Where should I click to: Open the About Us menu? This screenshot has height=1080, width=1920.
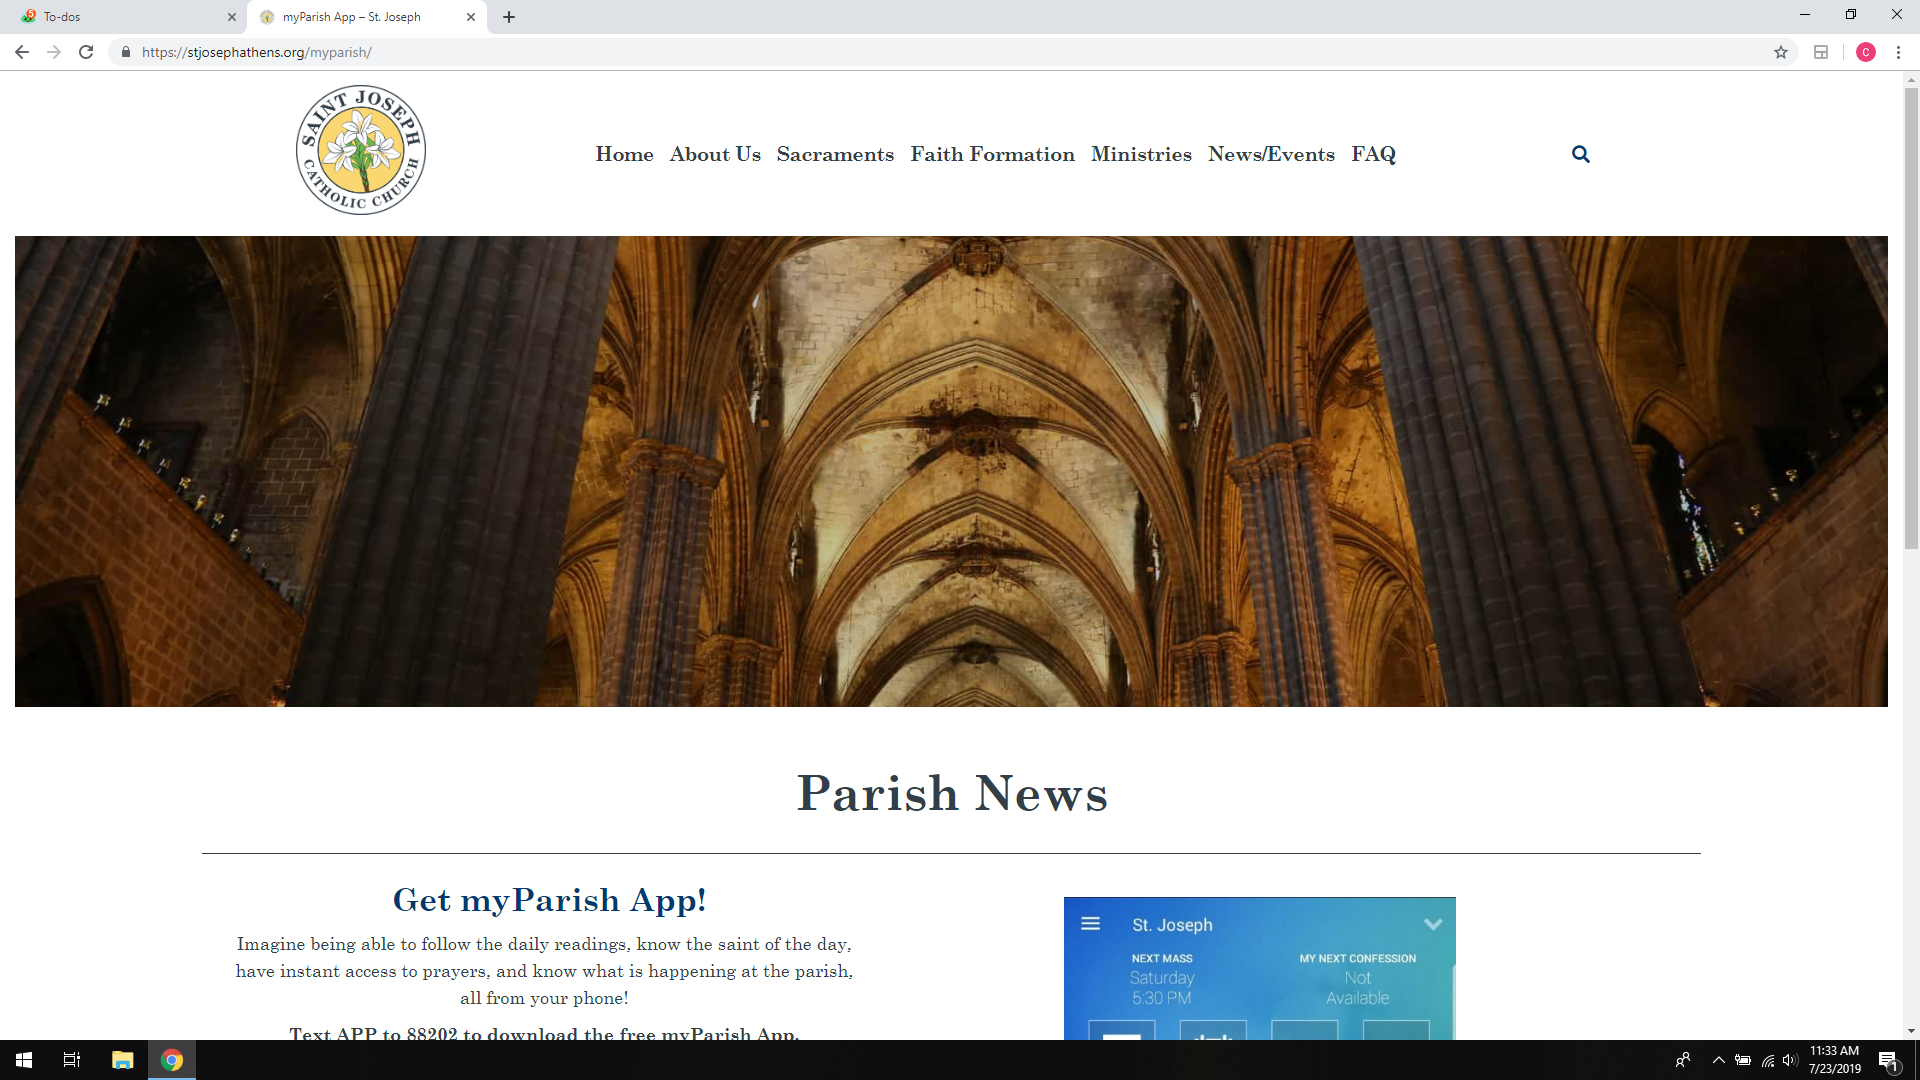coord(715,154)
